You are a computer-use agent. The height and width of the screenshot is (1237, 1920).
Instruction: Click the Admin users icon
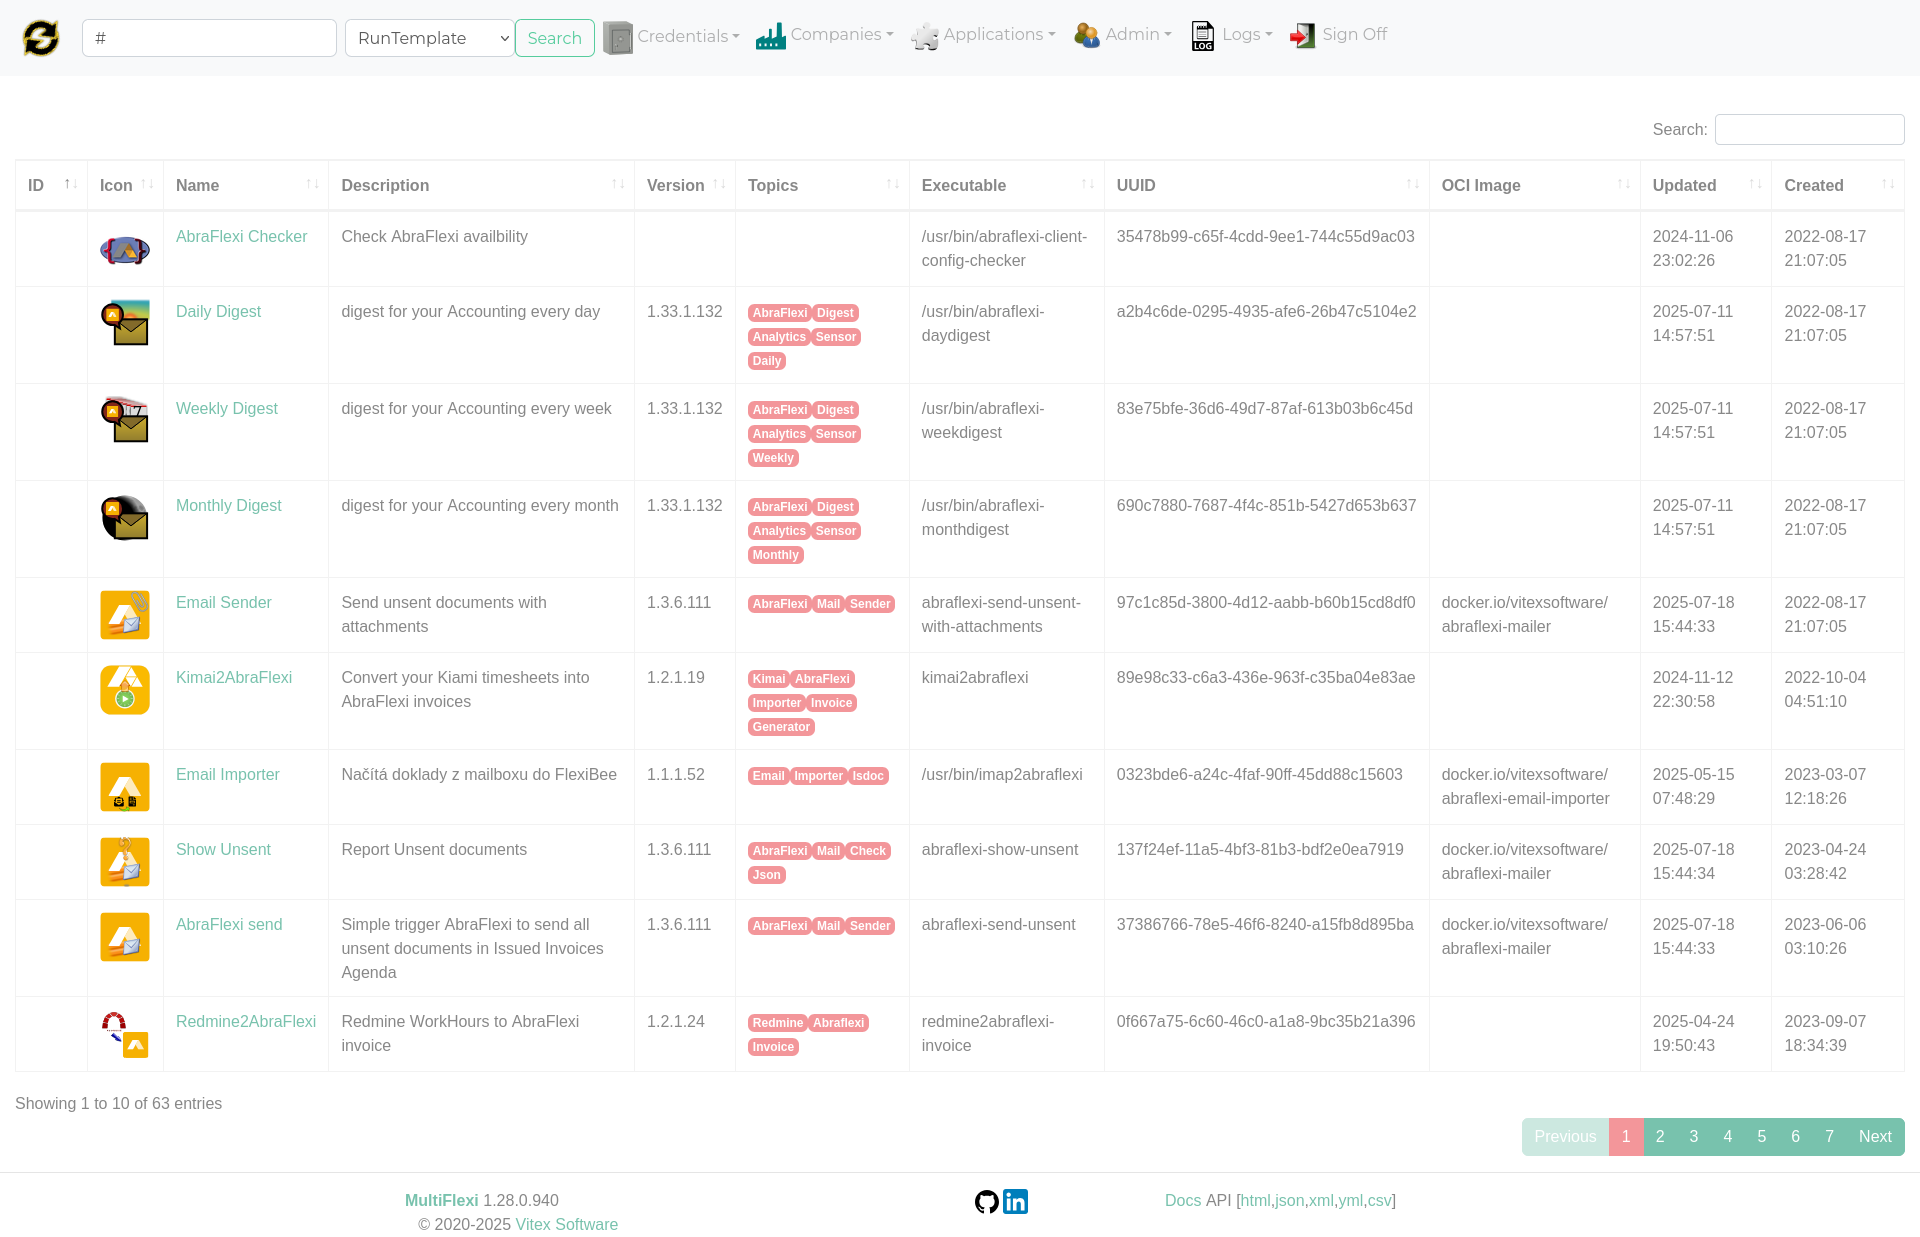click(1087, 36)
